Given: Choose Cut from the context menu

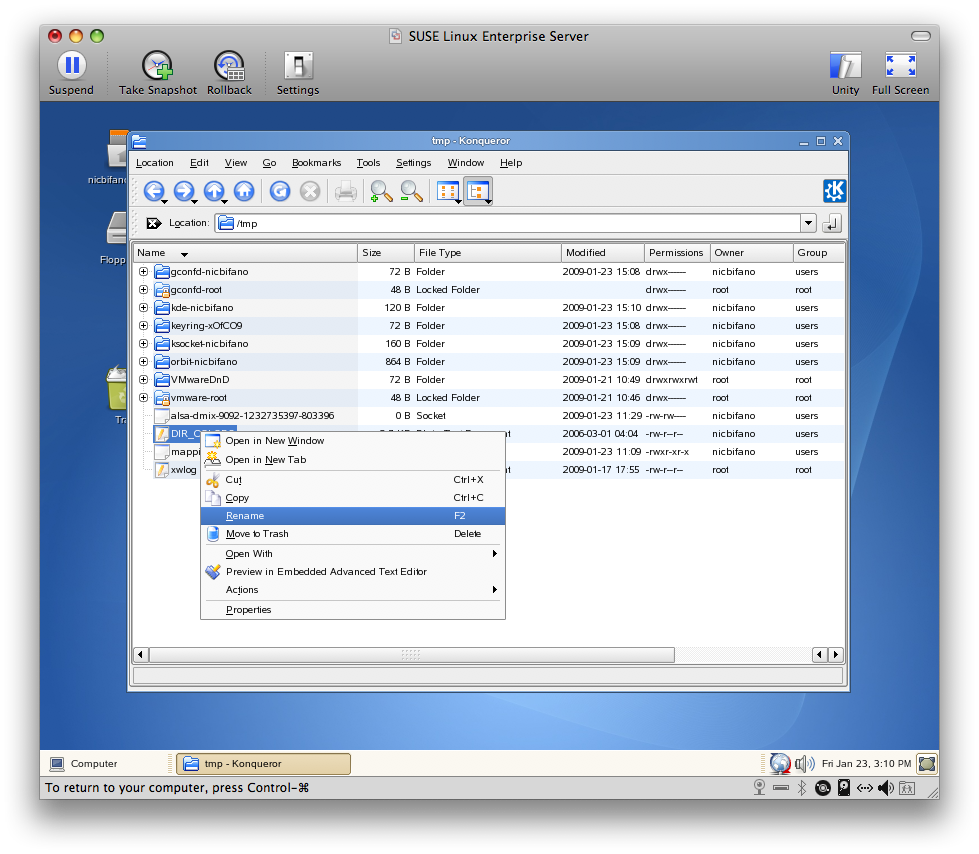Looking at the screenshot, I should pyautogui.click(x=353, y=479).
